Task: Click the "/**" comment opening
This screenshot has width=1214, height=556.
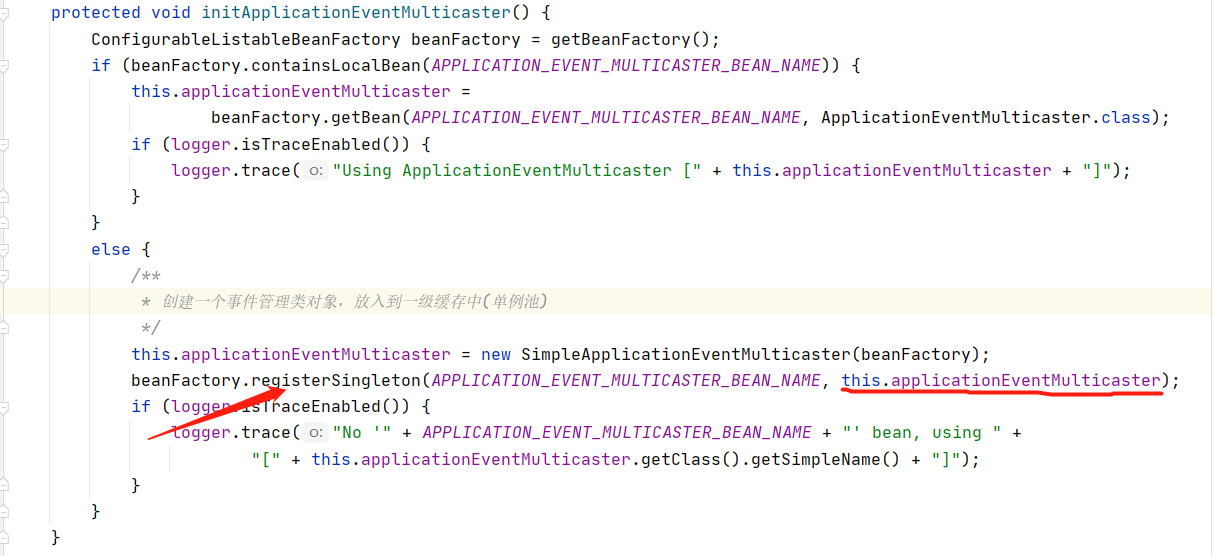Action: (x=146, y=275)
